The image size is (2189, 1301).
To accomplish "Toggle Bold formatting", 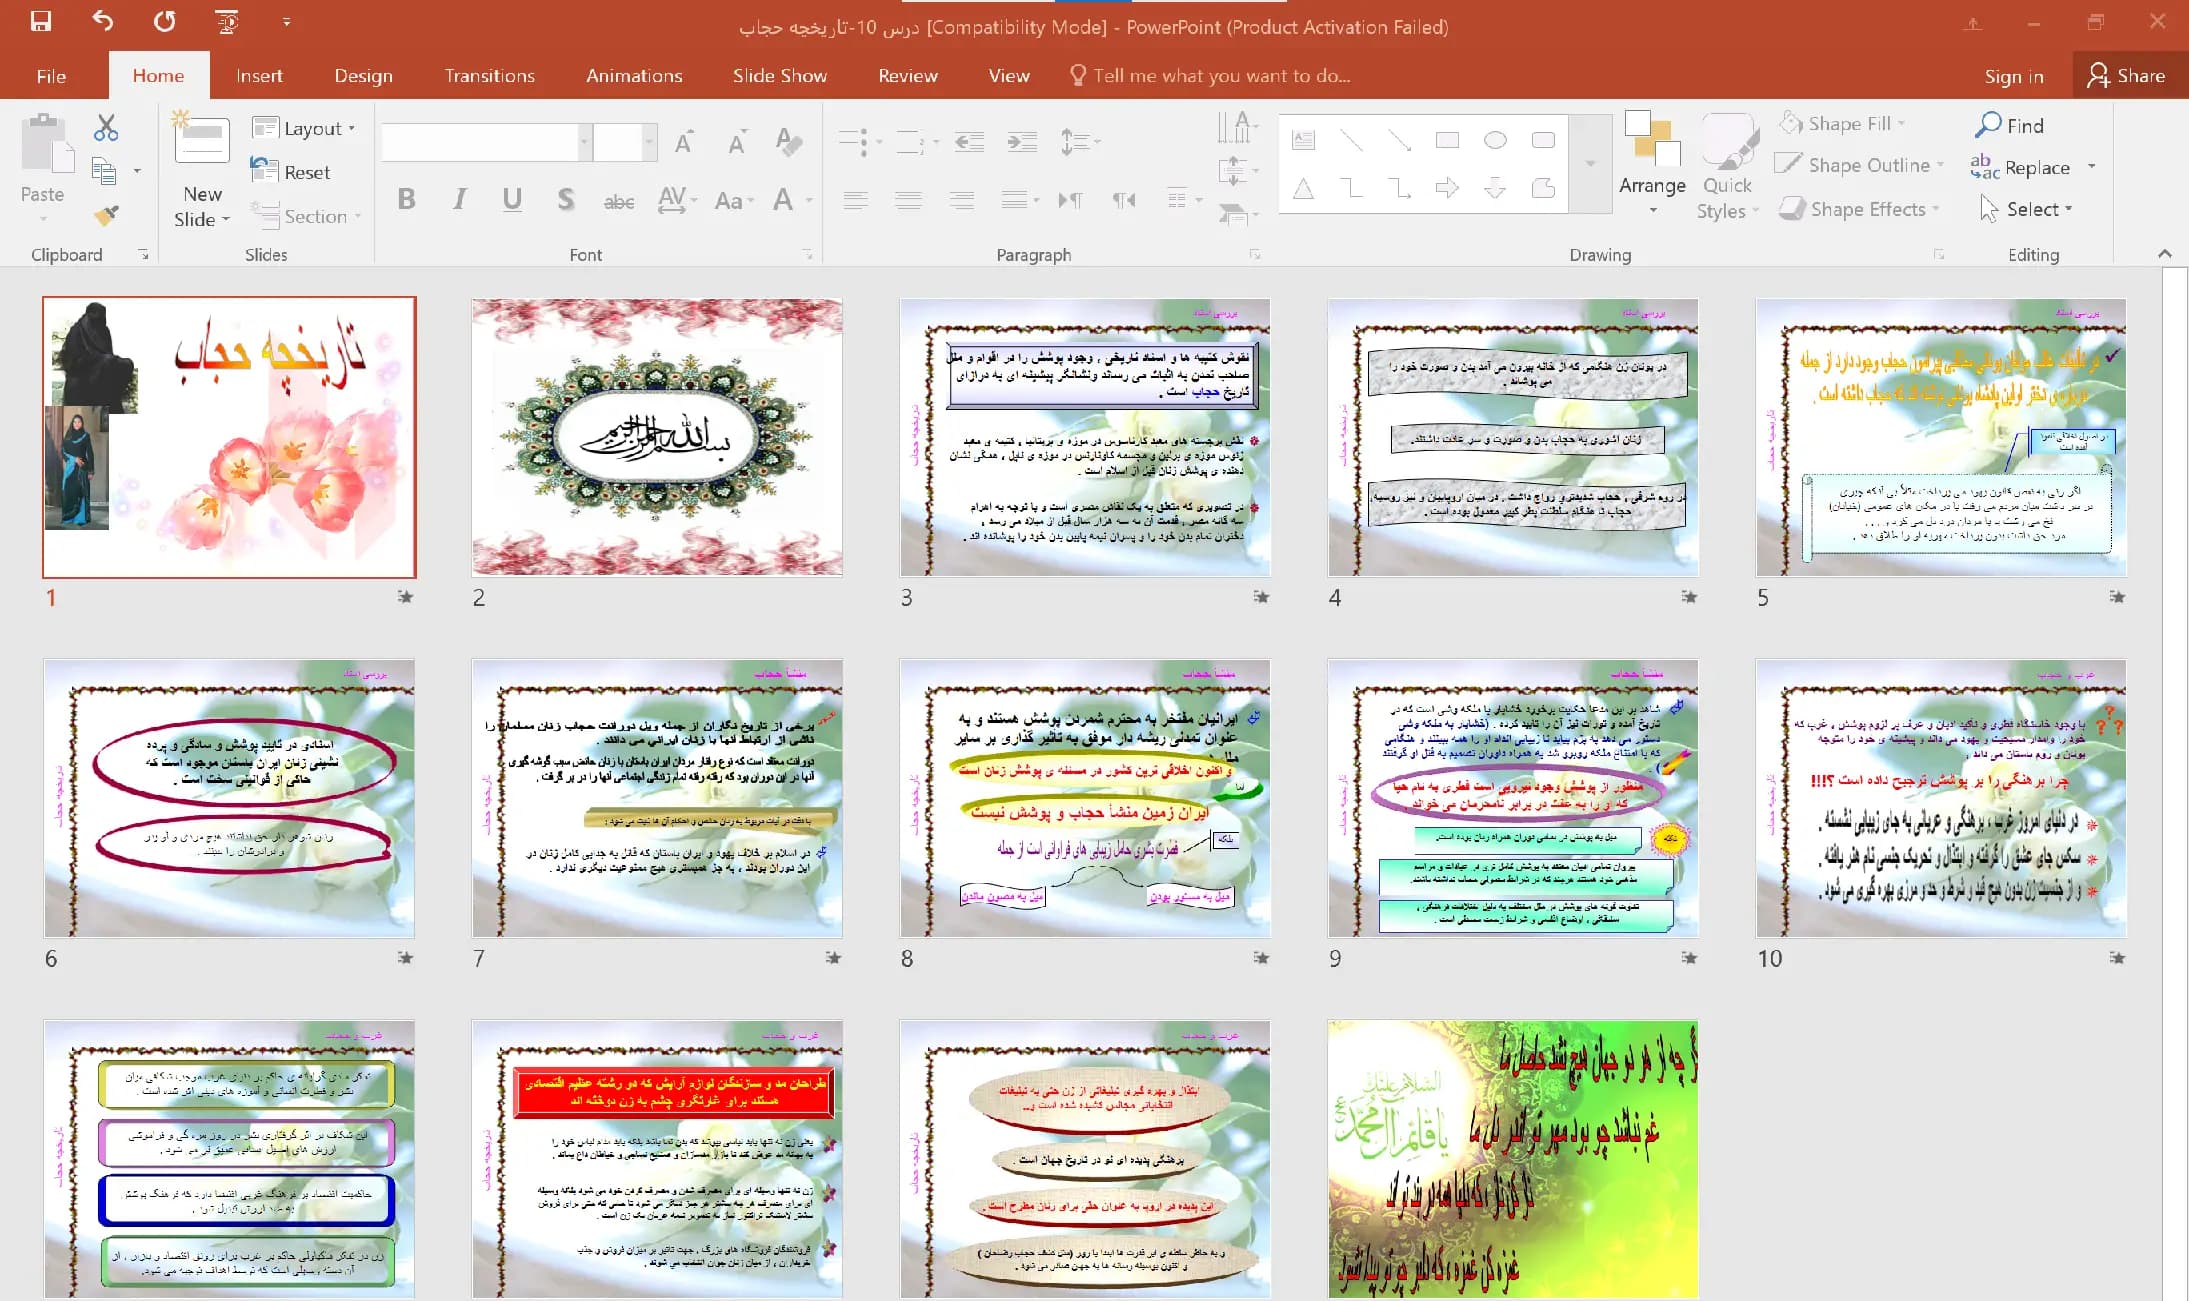I will pyautogui.click(x=406, y=199).
